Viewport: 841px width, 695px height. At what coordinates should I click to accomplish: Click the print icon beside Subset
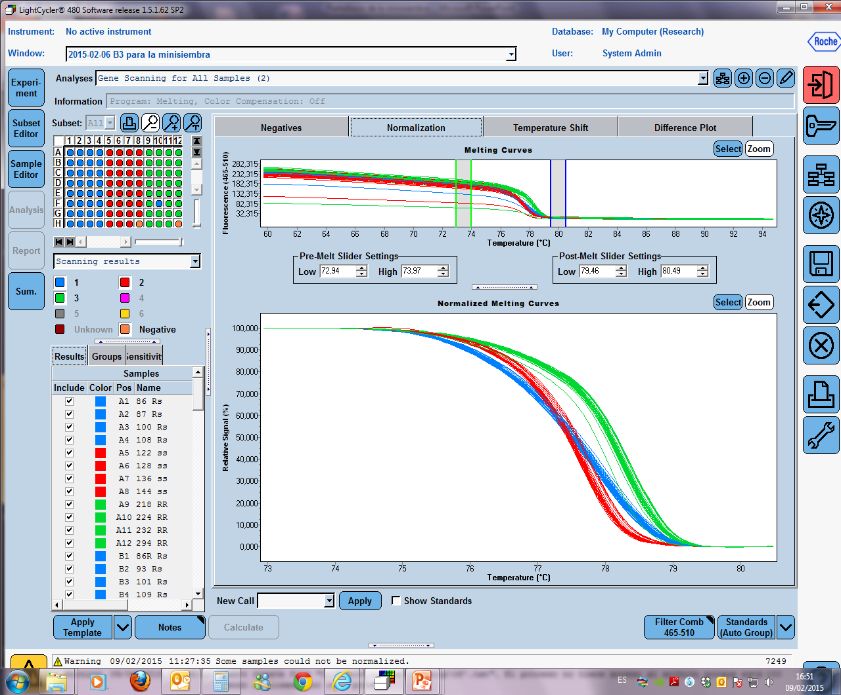coord(129,123)
